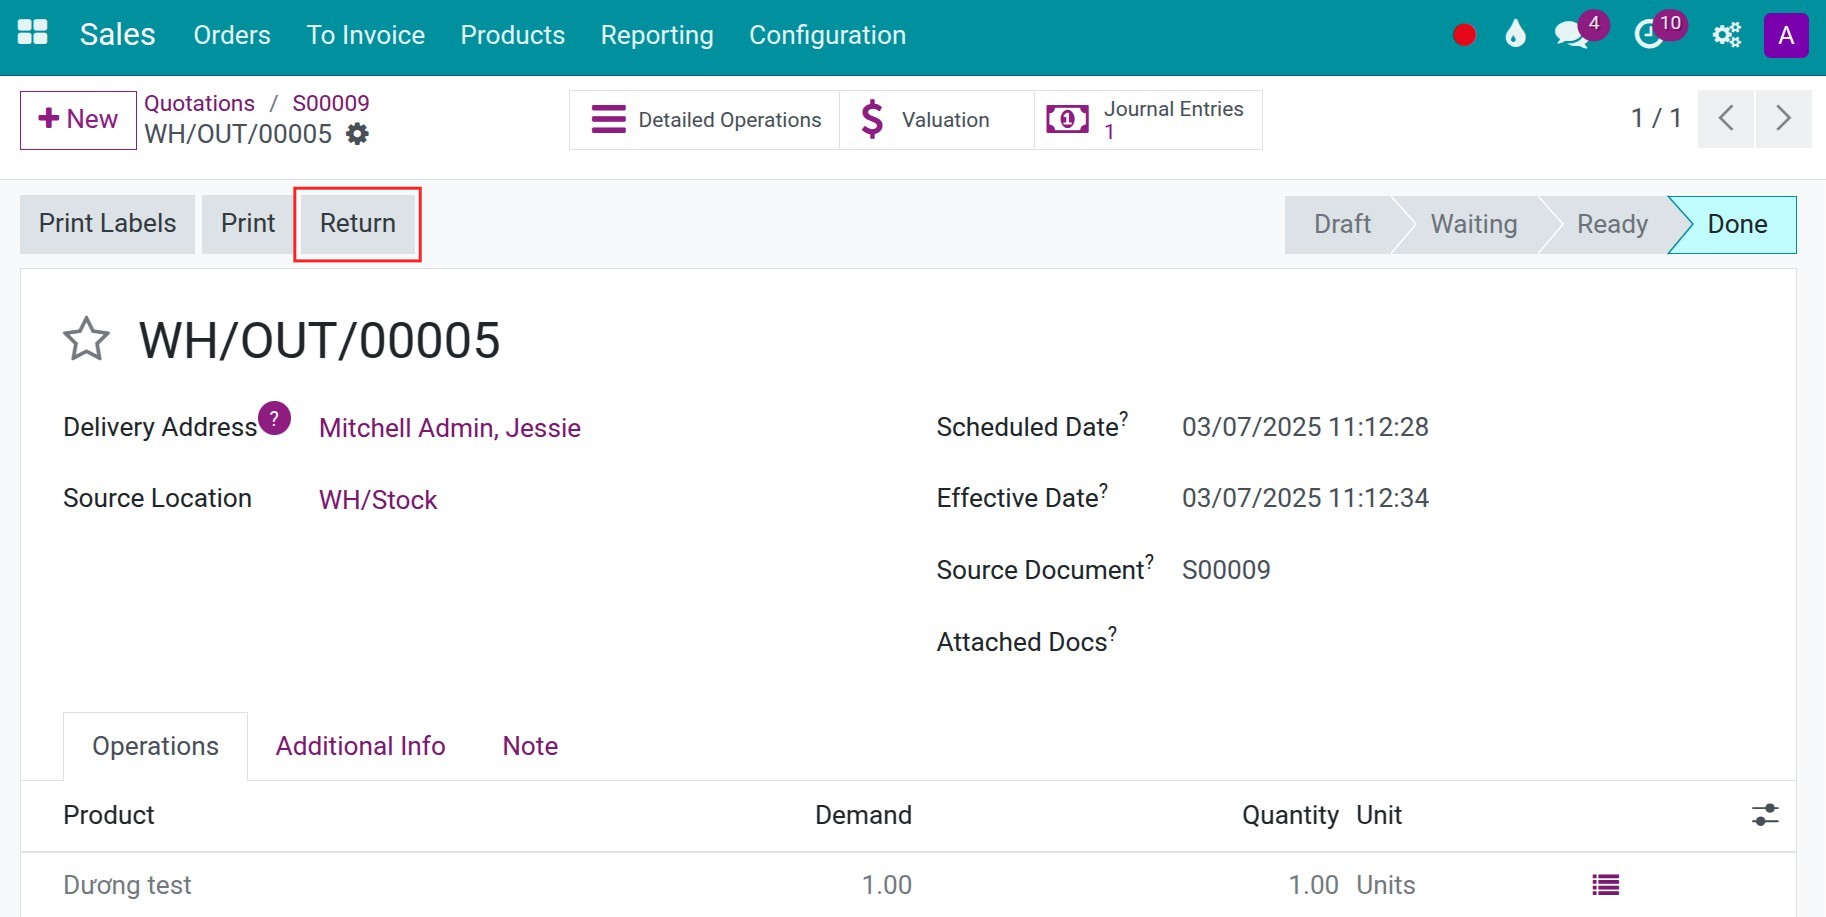1826x917 pixels.
Task: Mark WH/OUT/00005 with the star icon
Action: pyautogui.click(x=86, y=339)
